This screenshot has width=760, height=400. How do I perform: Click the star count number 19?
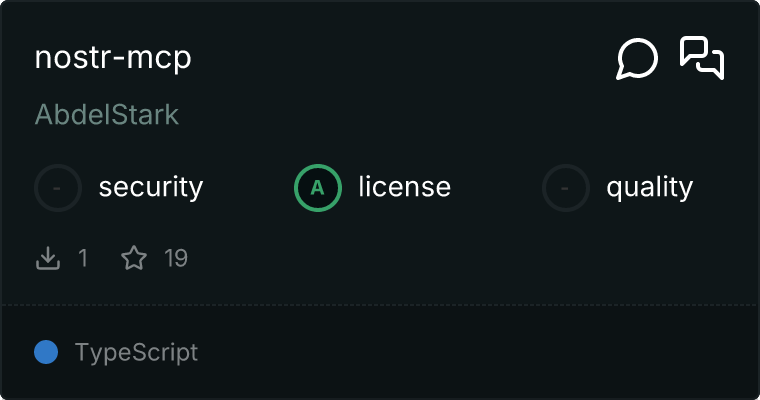coord(176,259)
